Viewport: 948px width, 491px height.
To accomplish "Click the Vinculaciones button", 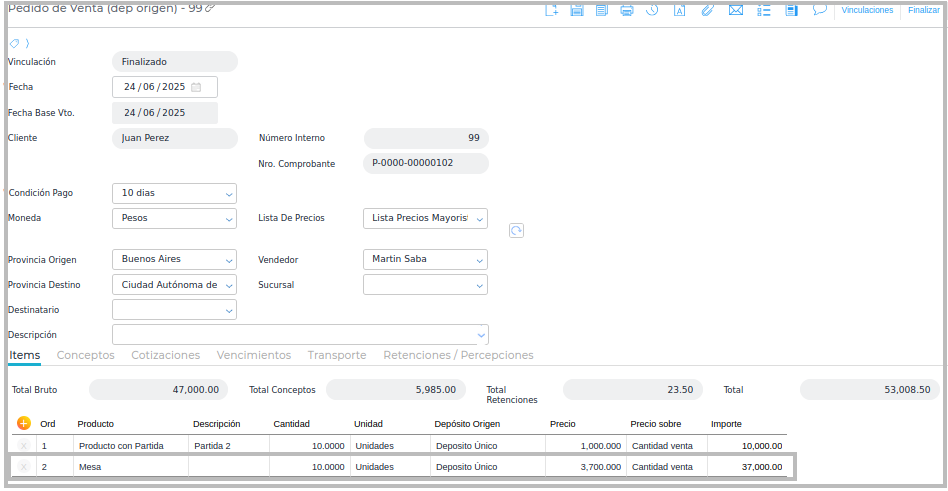I will click(x=867, y=10).
